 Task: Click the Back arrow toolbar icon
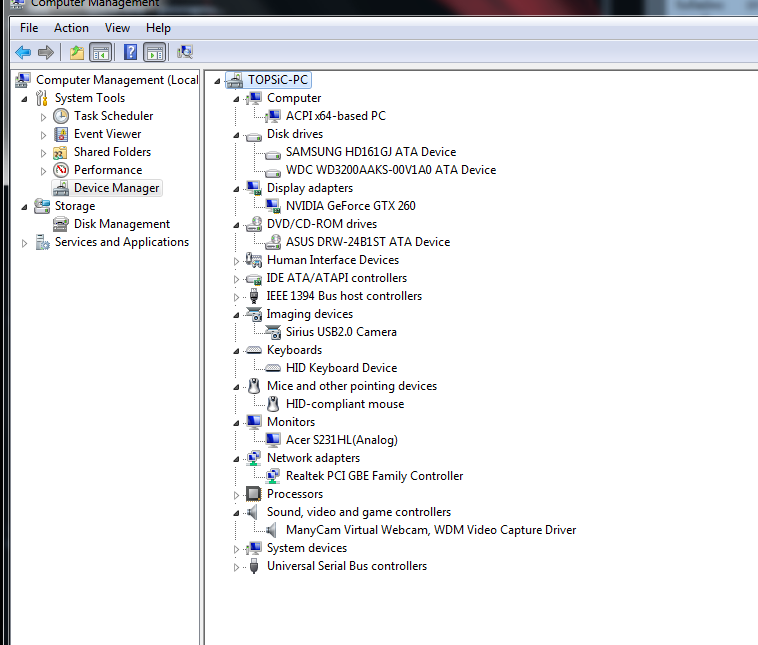tap(22, 52)
